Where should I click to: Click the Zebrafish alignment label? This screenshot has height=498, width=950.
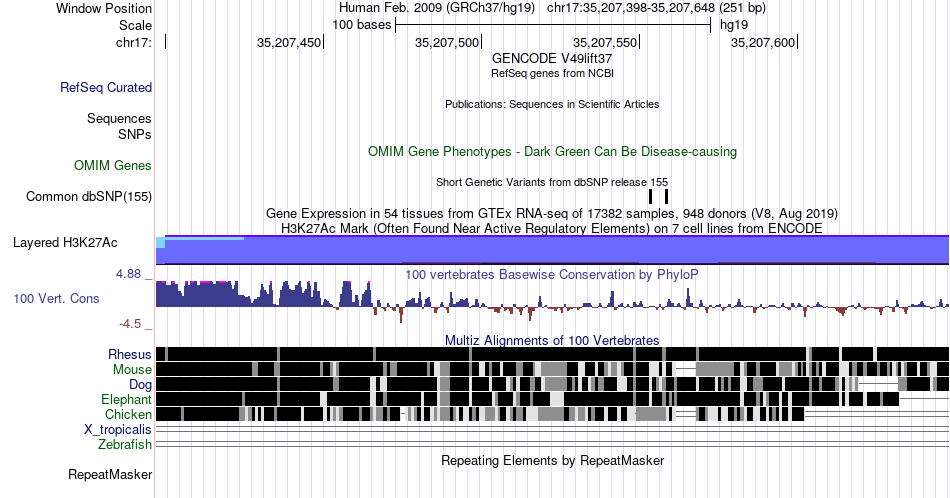[x=125, y=445]
